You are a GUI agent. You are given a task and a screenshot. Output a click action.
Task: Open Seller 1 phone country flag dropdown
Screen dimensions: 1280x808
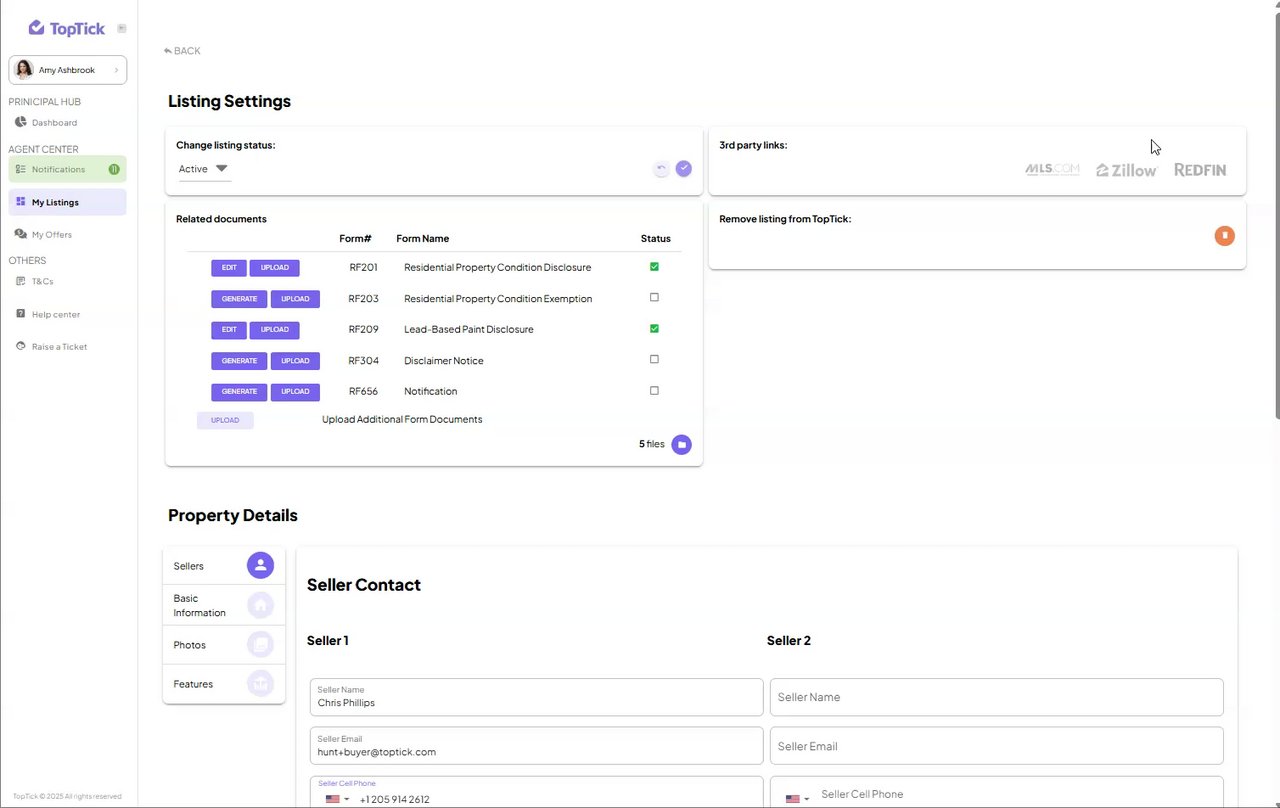(x=337, y=799)
